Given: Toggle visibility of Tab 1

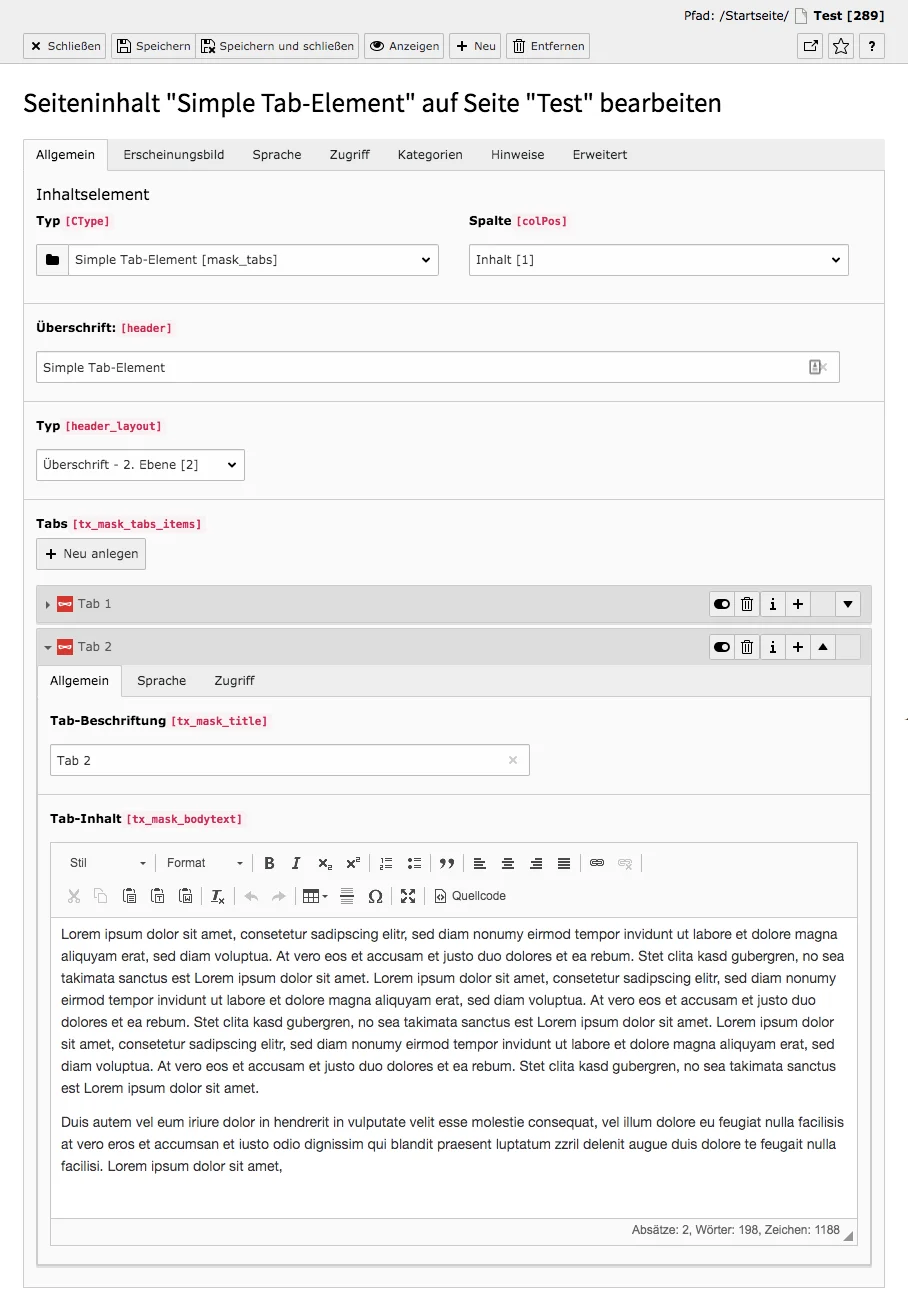Looking at the screenshot, I should point(721,604).
